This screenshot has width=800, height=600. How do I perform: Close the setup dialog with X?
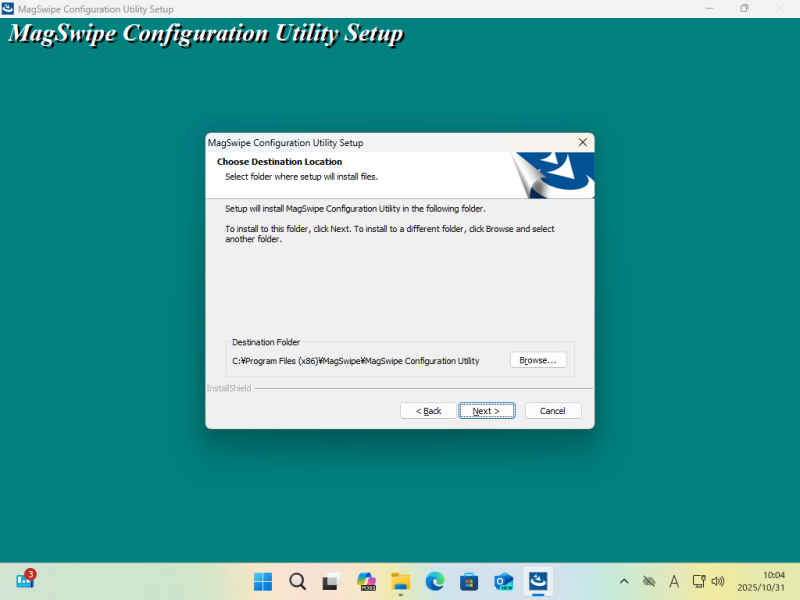[x=582, y=143]
